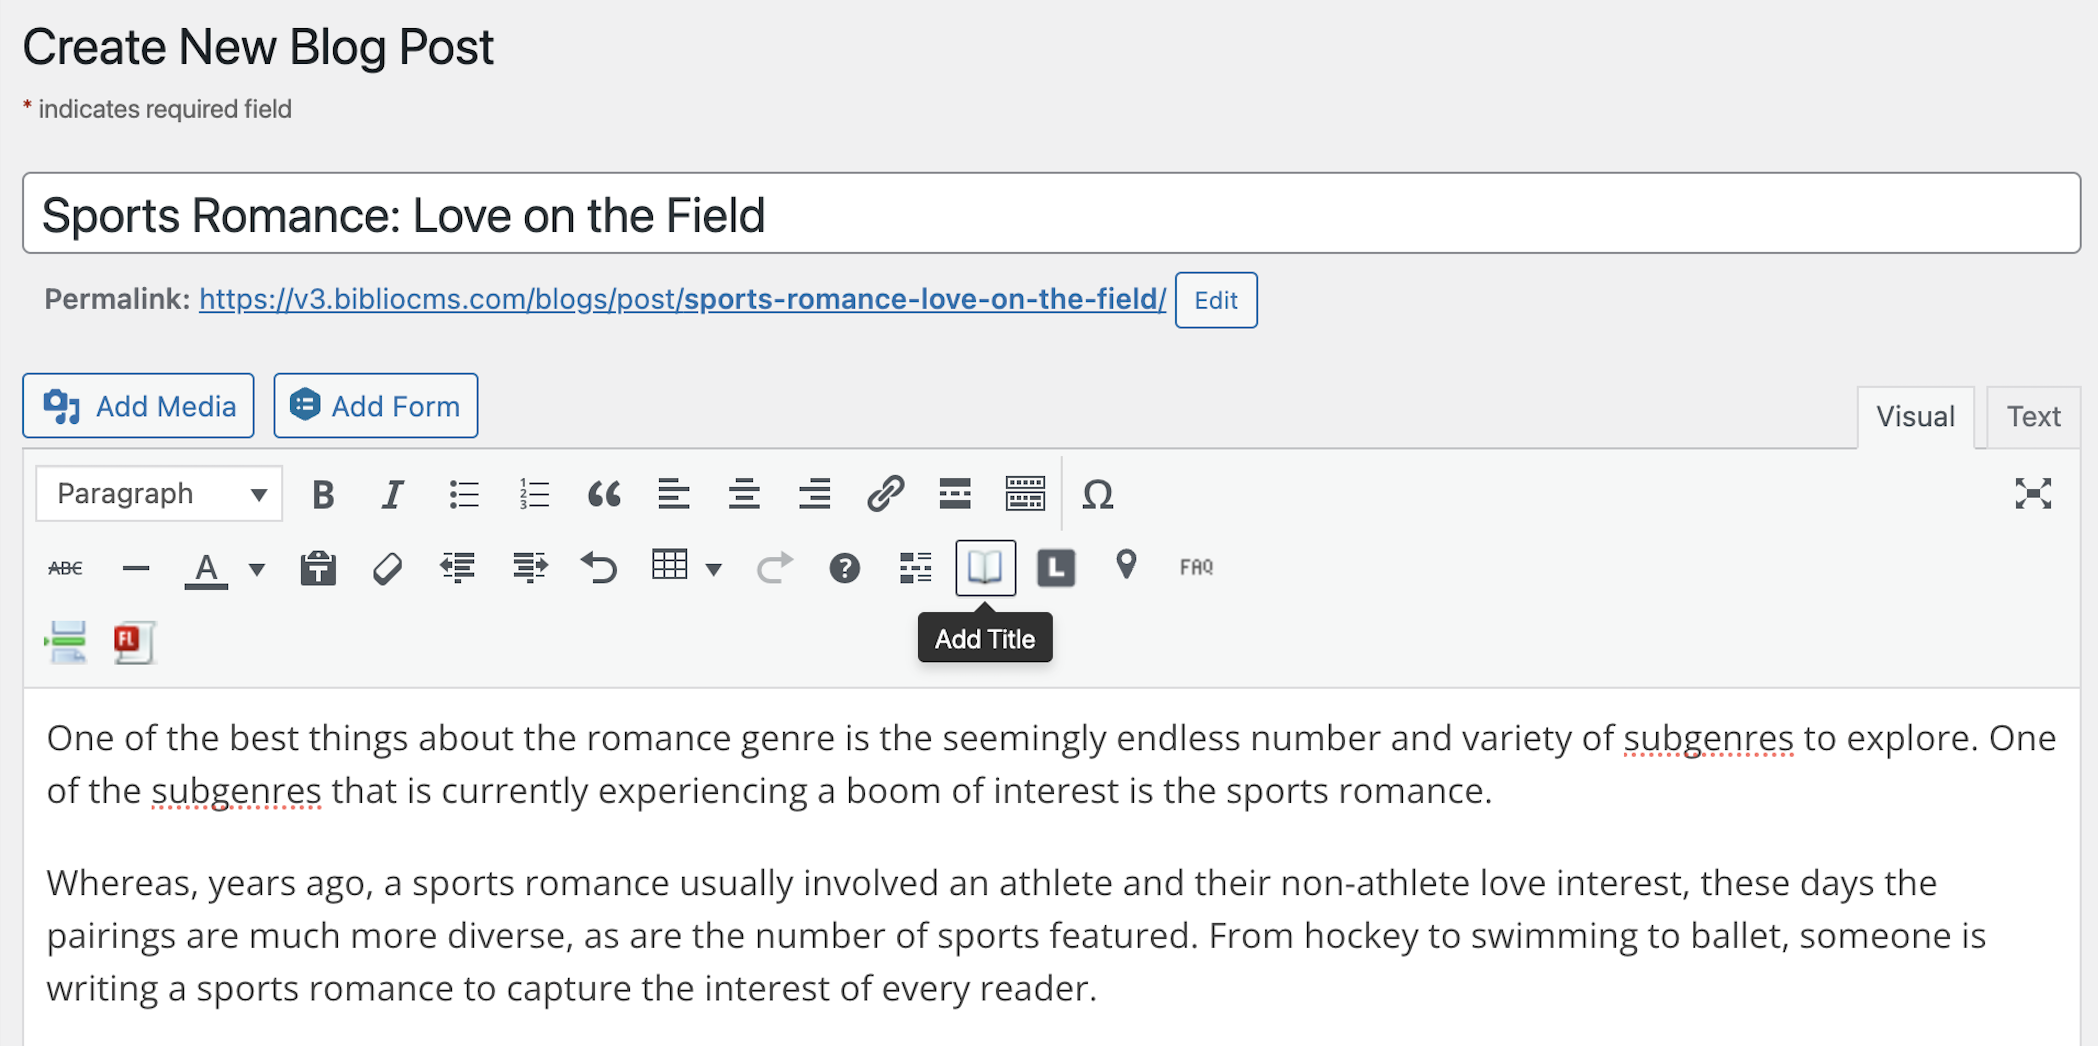Viewport: 2098px width, 1046px height.
Task: Paste as text using the clipboard icon
Action: [x=317, y=567]
